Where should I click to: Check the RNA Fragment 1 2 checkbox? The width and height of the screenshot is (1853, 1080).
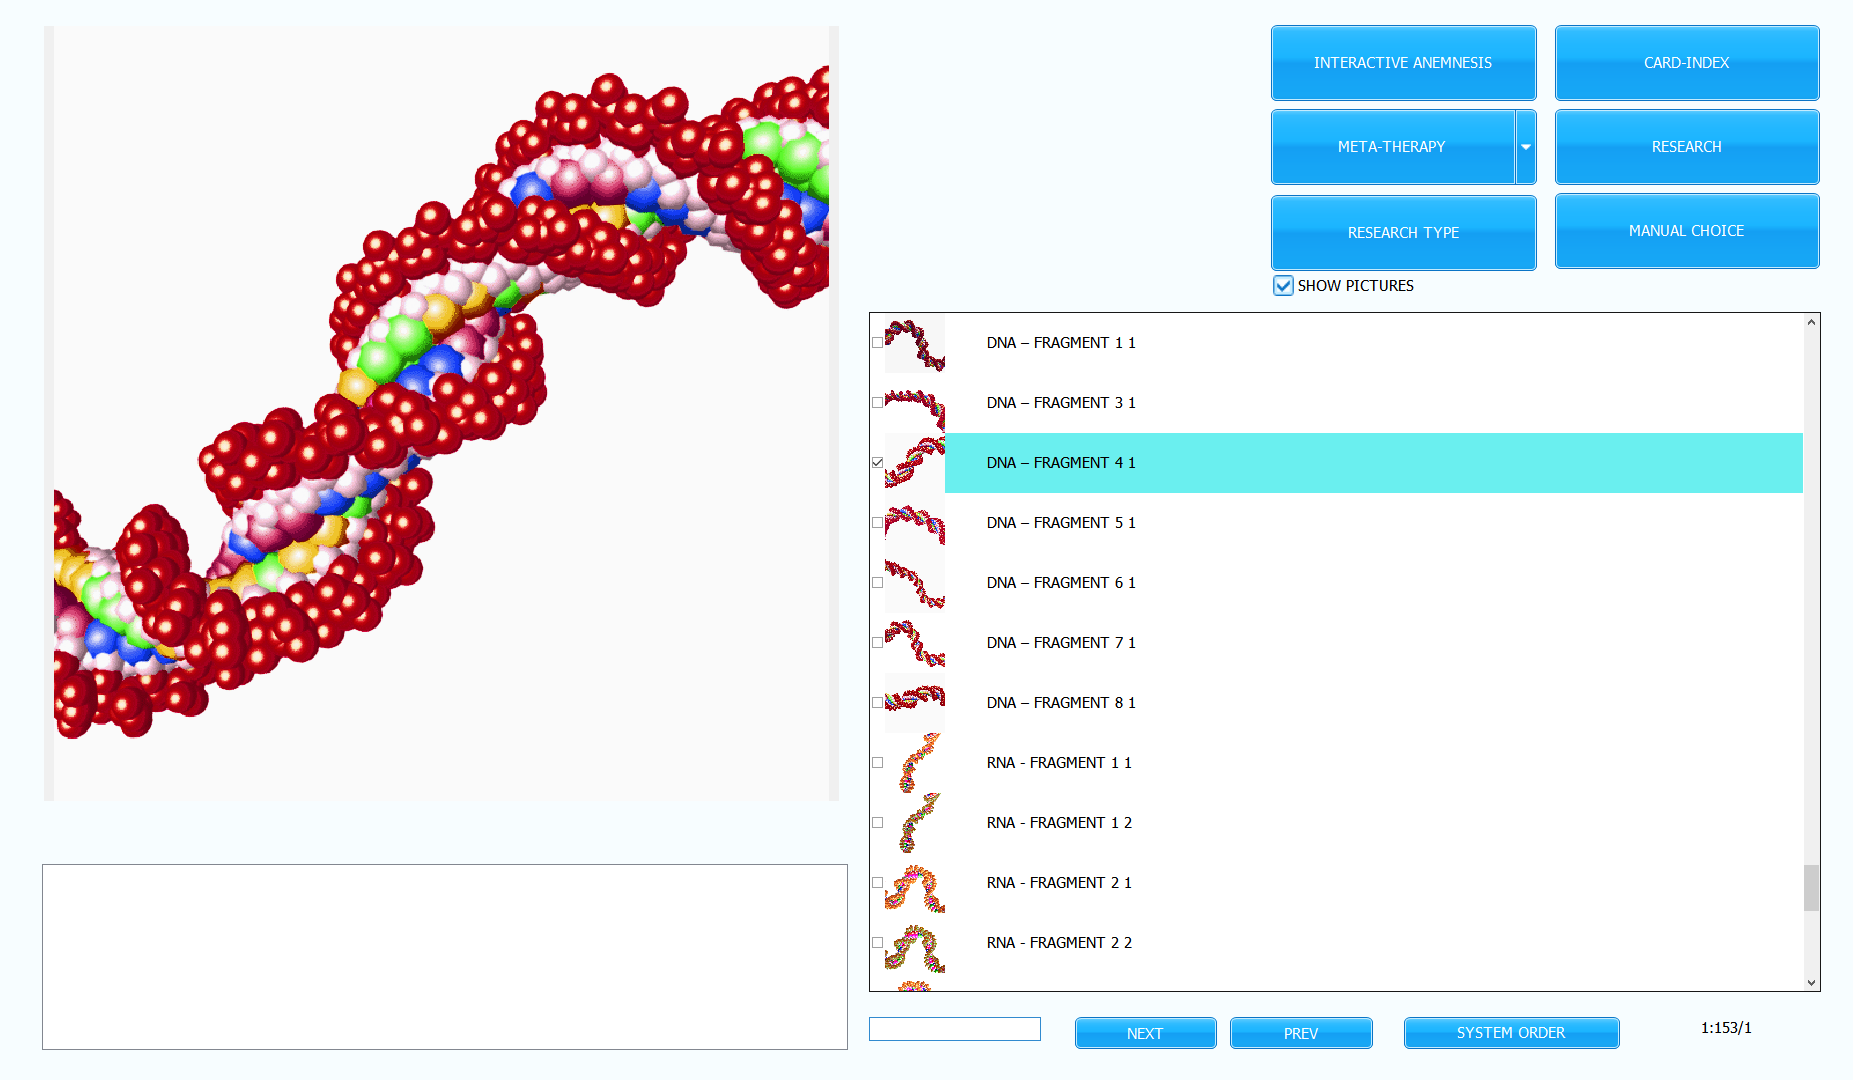[x=877, y=823]
